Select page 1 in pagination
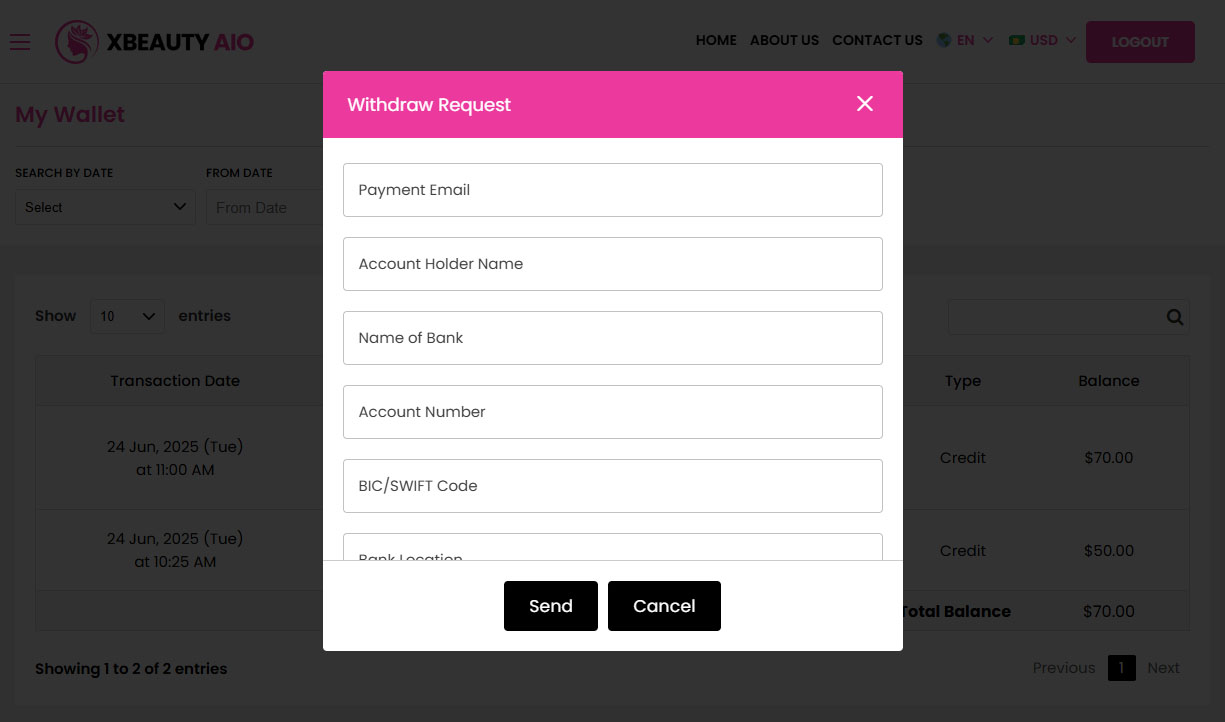 click(x=1121, y=667)
